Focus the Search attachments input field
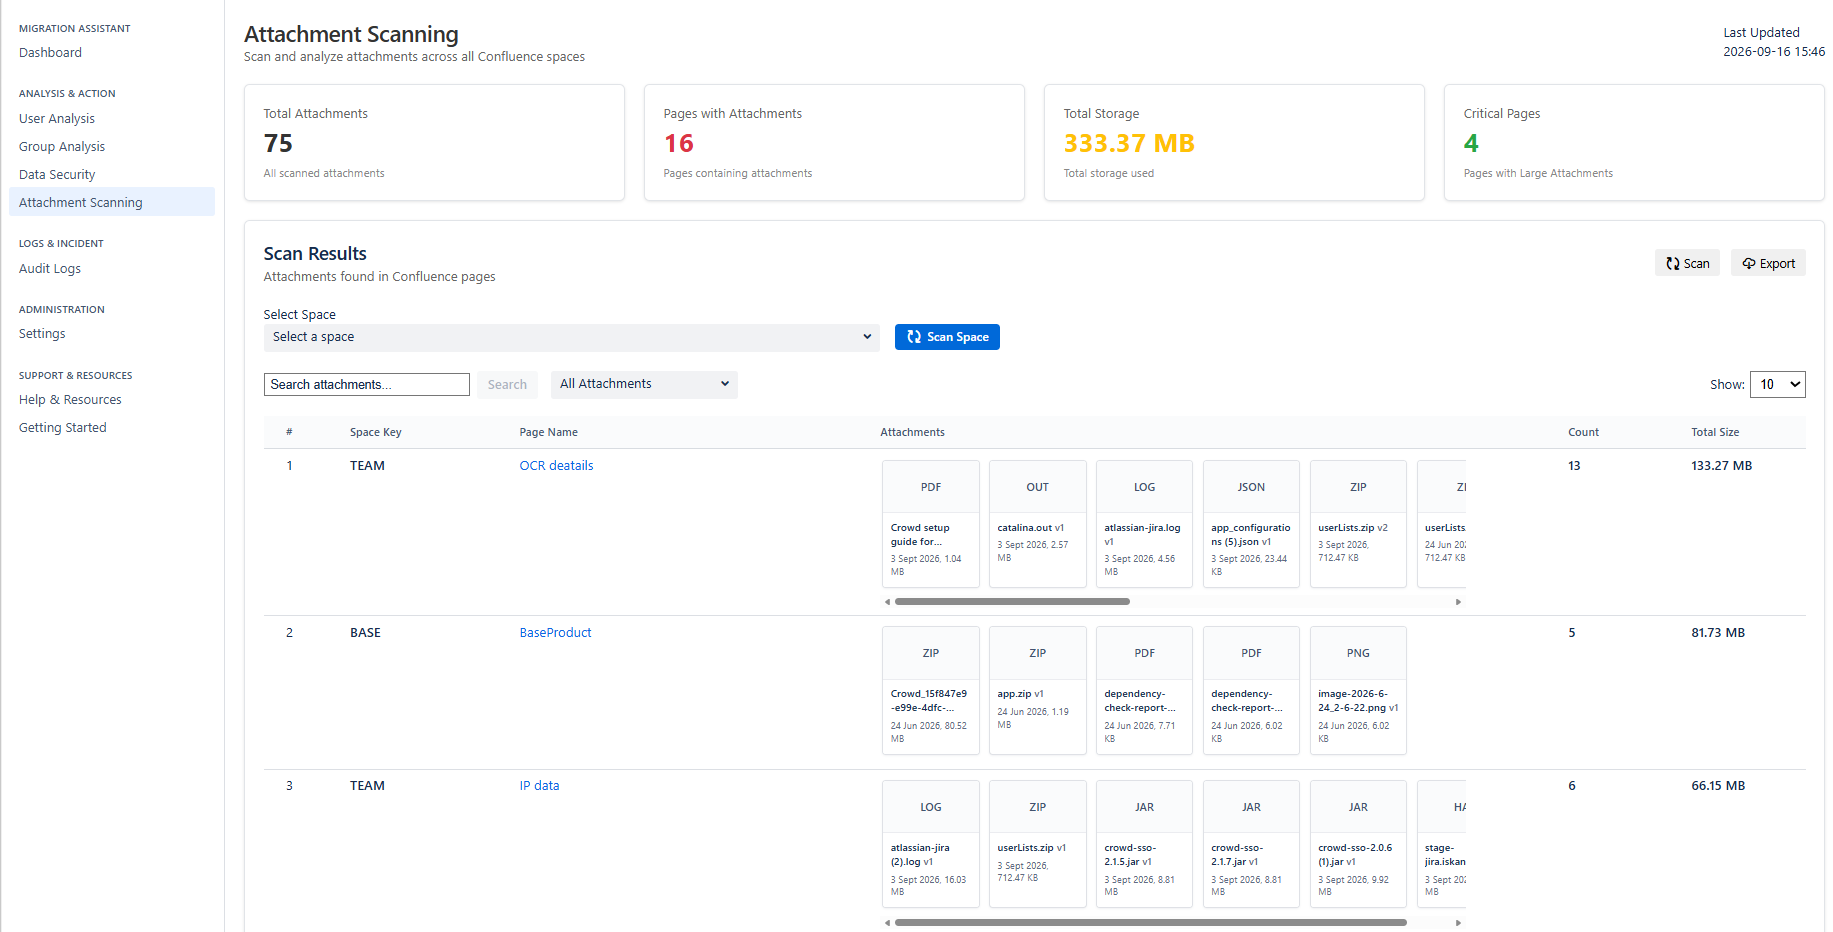This screenshot has height=932, width=1833. (x=366, y=385)
